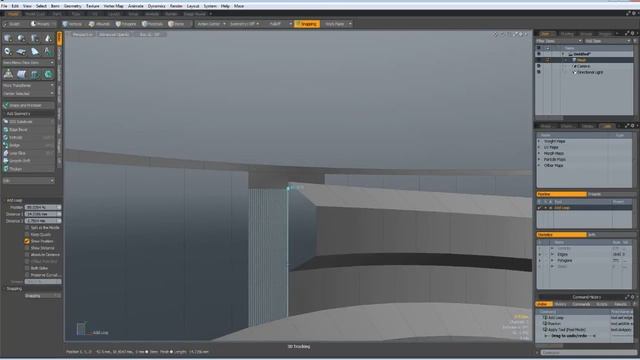Screen dimensions: 640x360
Task: Open the Action Center dropdown
Action: click(x=211, y=24)
